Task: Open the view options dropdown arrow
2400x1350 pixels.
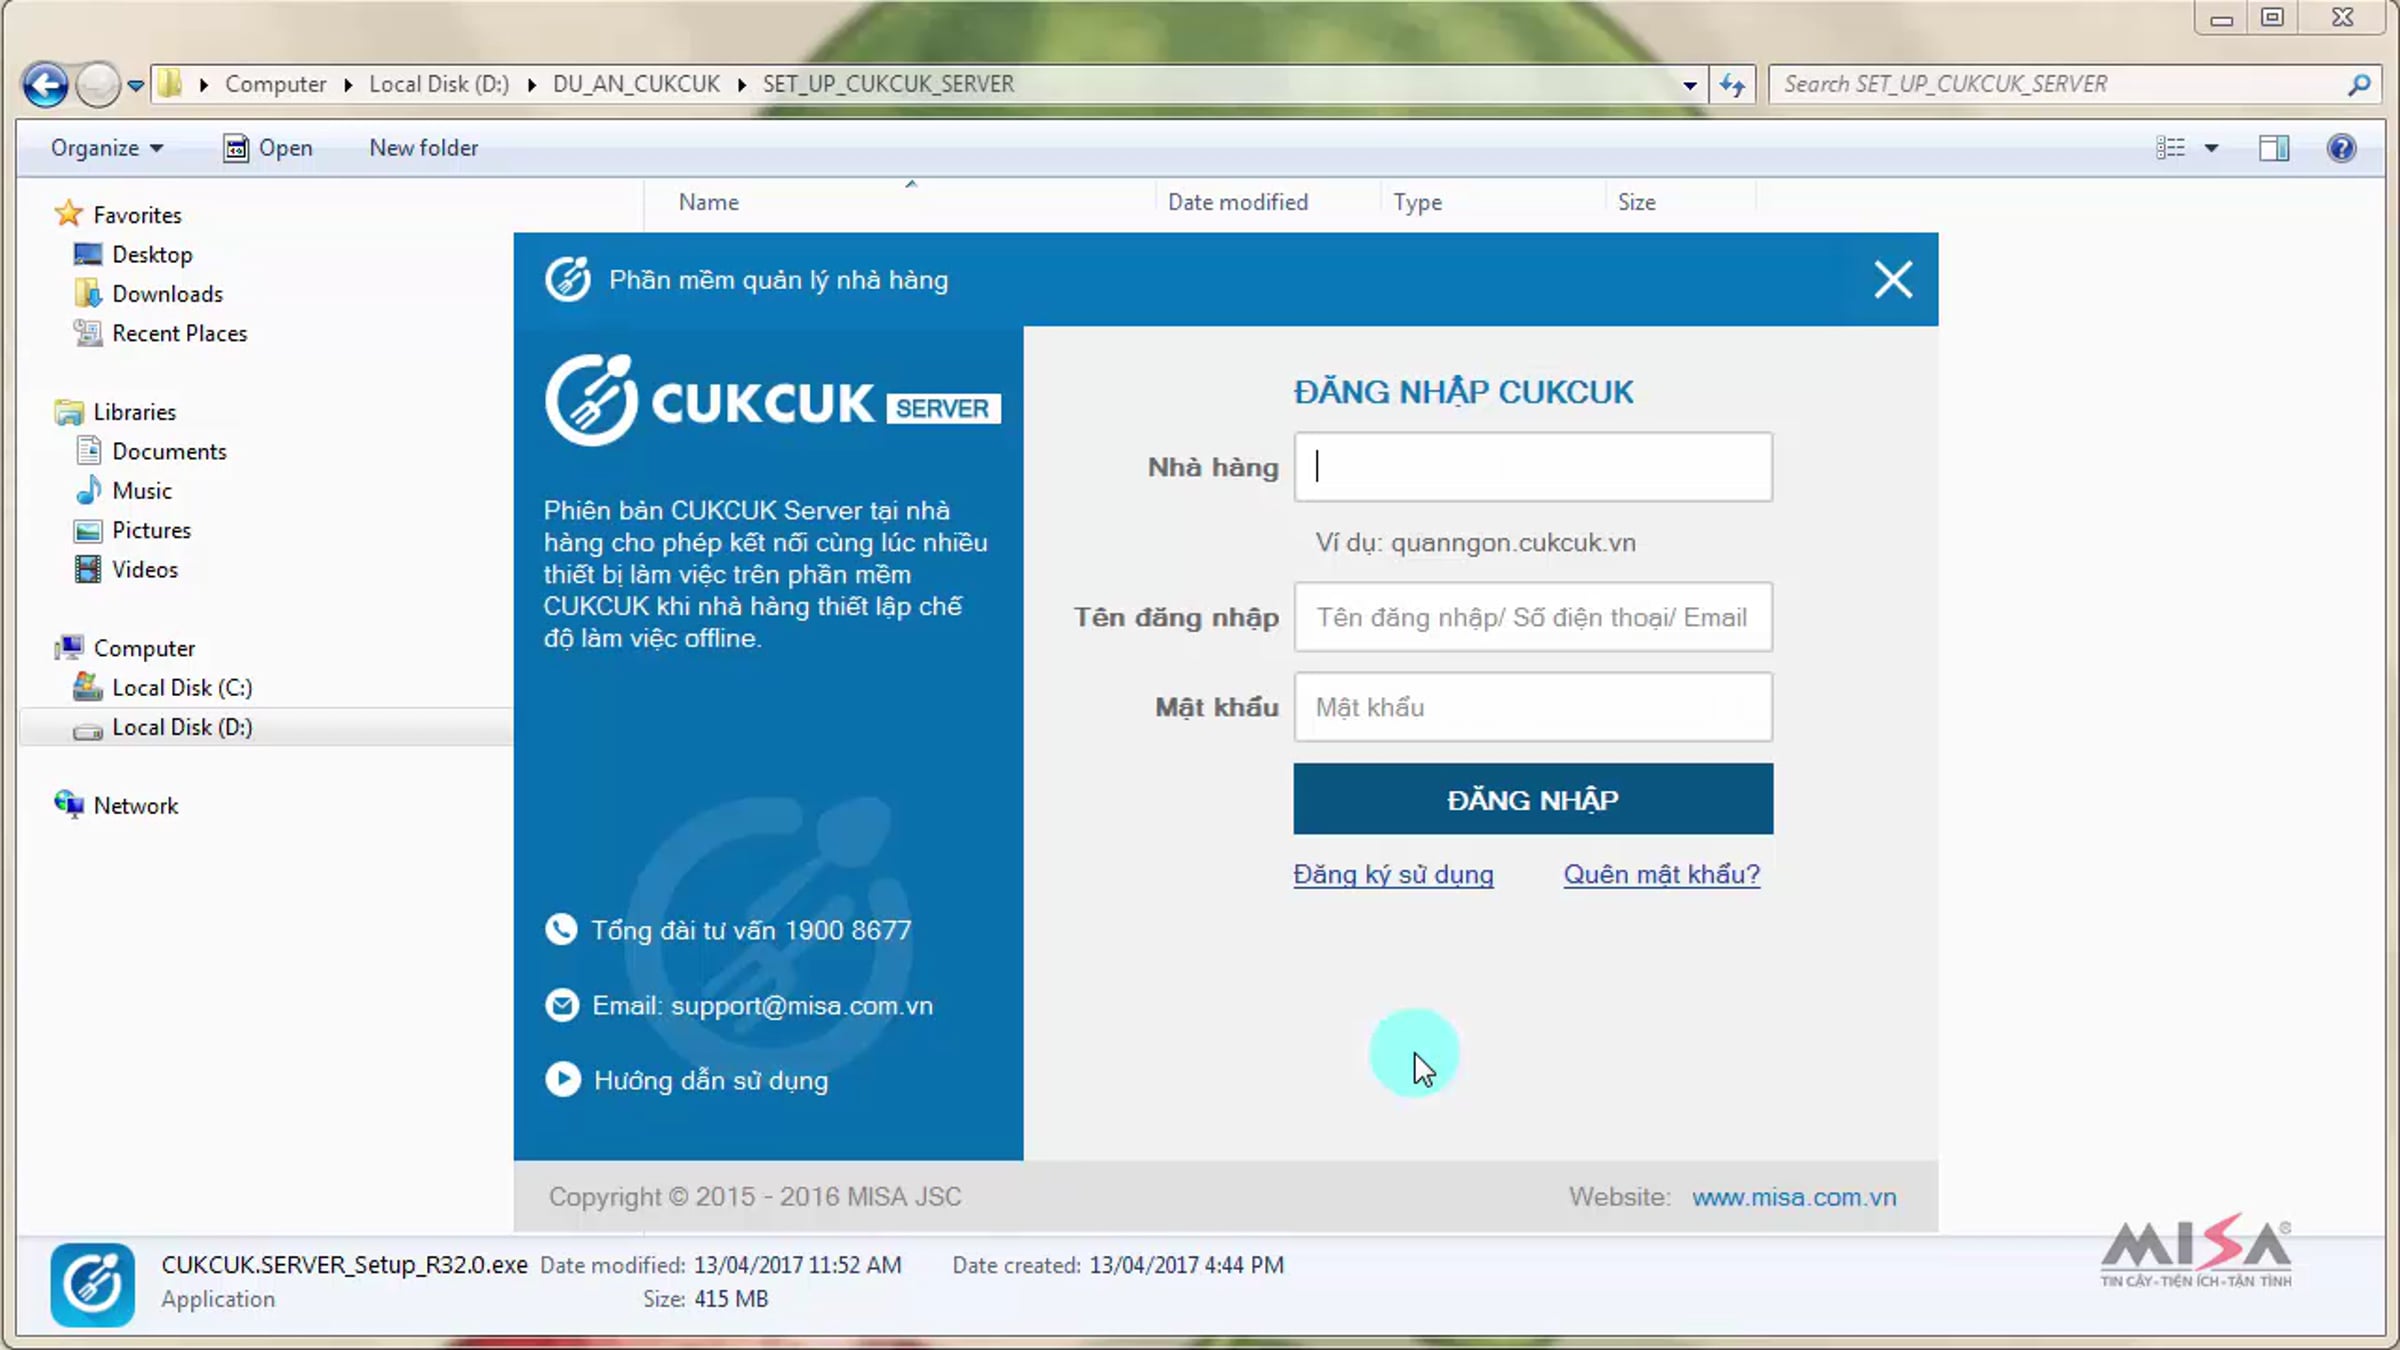Action: coord(2211,149)
